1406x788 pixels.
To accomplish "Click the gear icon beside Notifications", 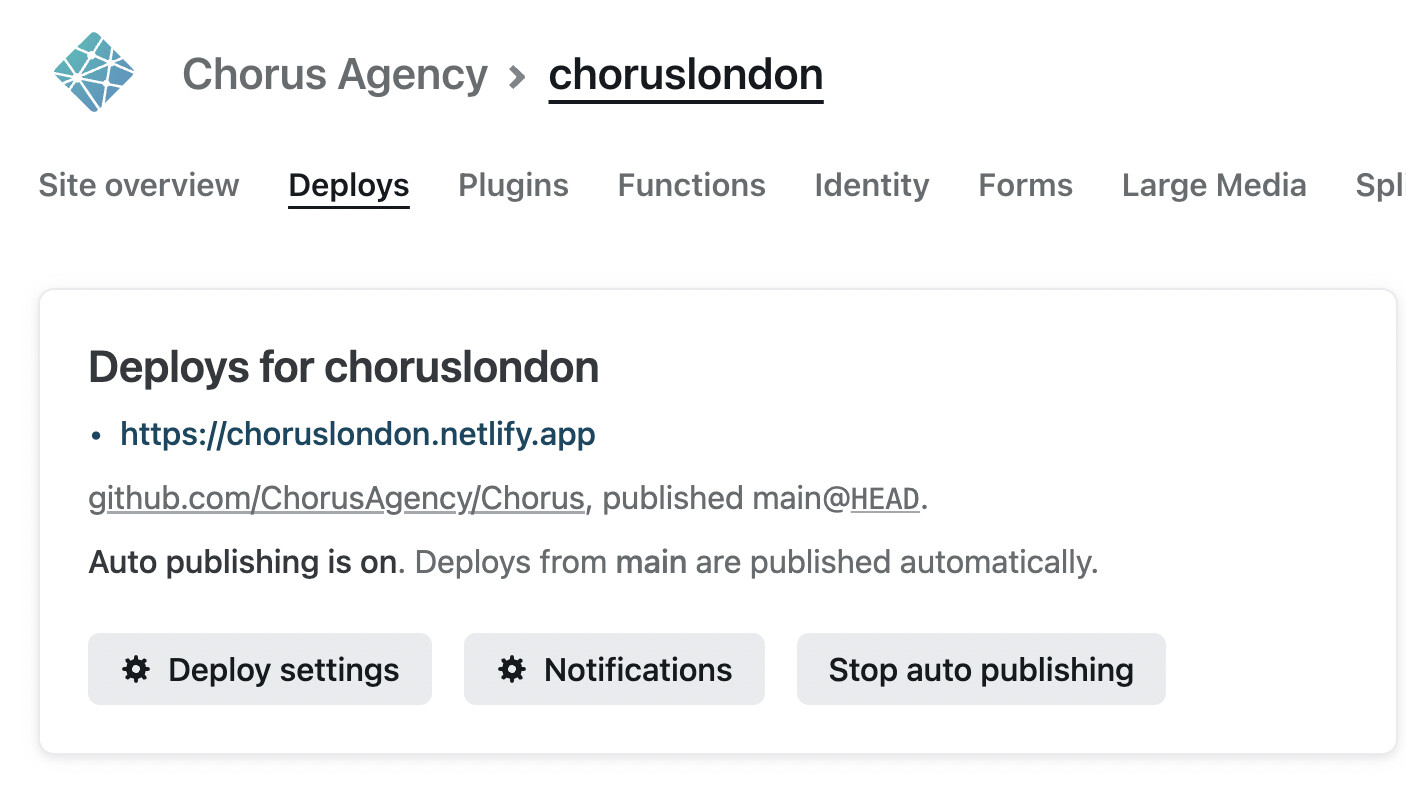I will pos(511,669).
